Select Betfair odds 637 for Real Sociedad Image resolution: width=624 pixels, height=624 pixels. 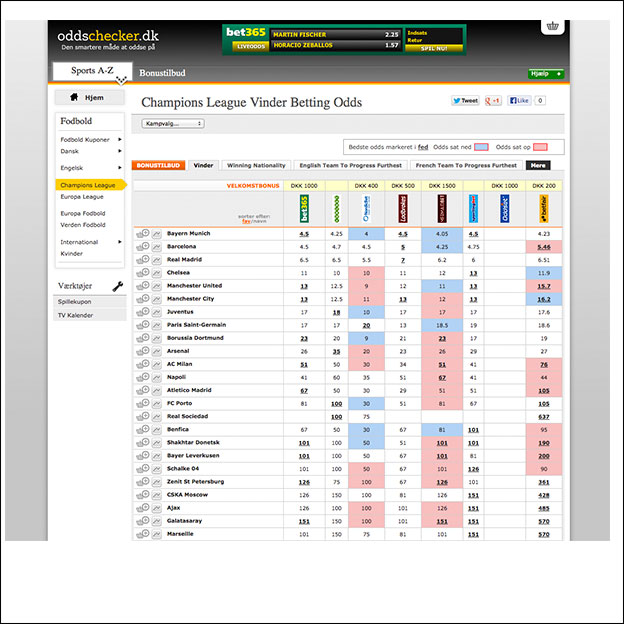click(544, 417)
